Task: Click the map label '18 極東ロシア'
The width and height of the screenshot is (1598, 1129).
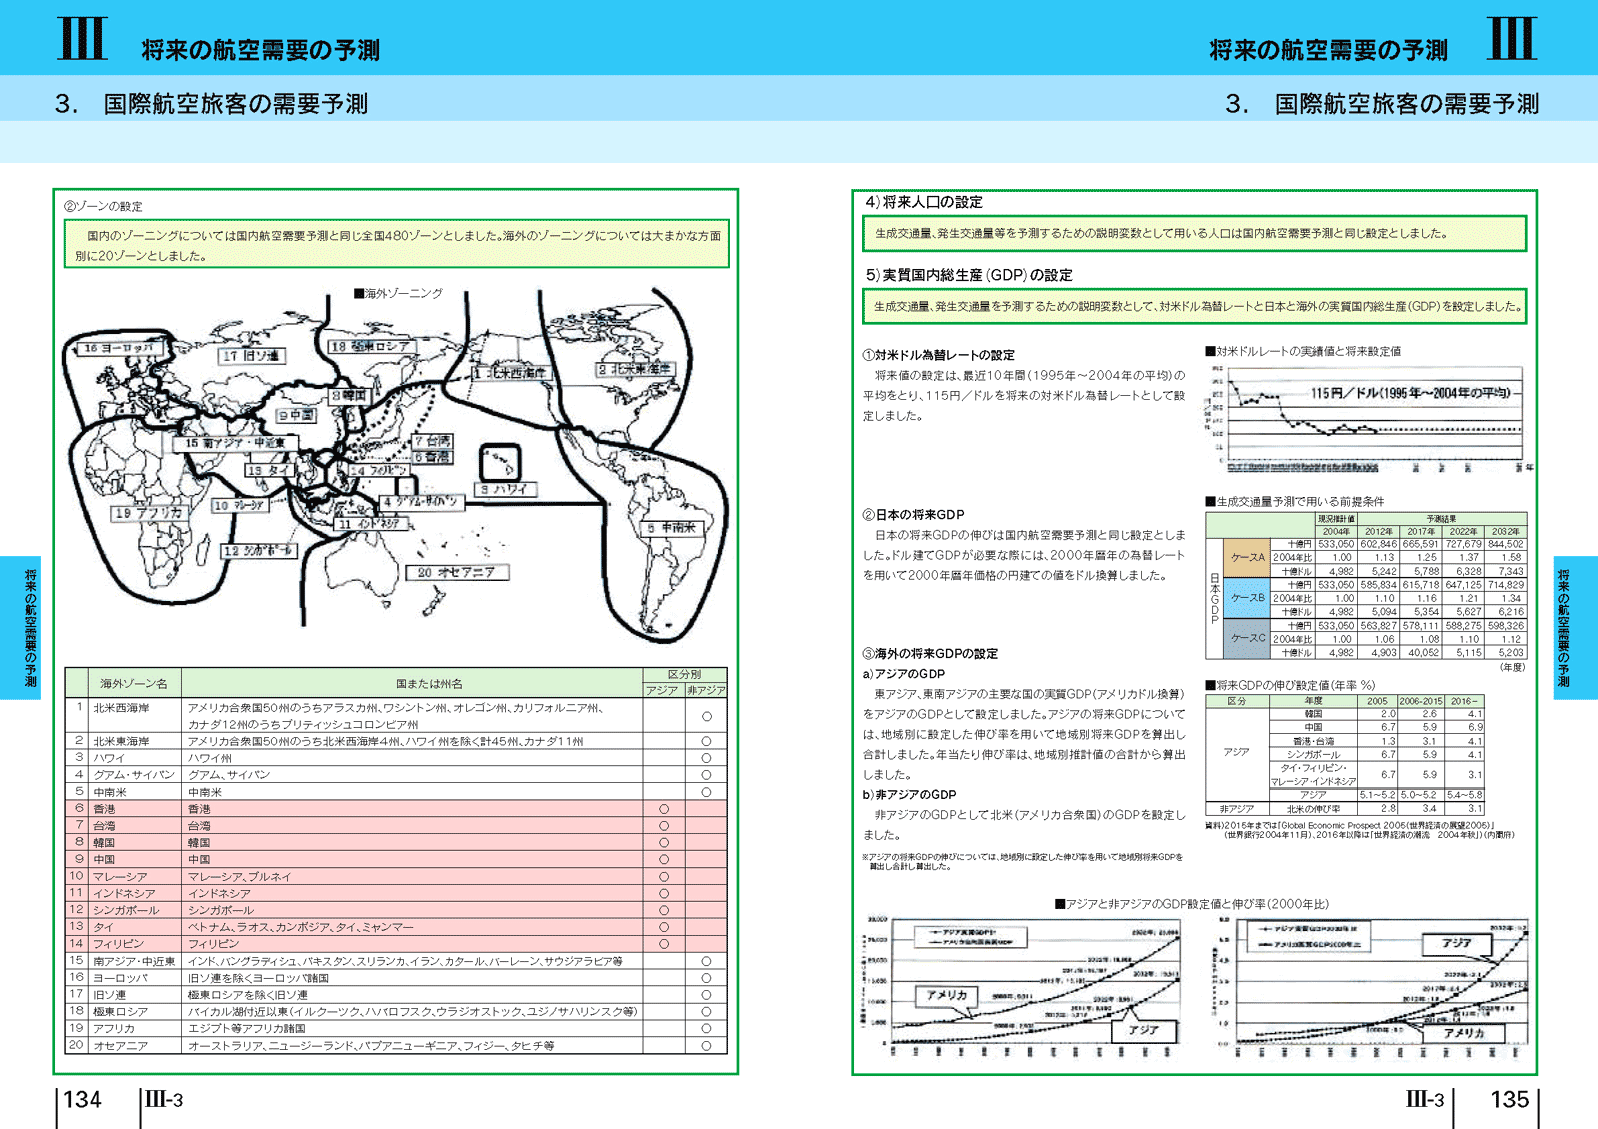Action: pyautogui.click(x=370, y=346)
